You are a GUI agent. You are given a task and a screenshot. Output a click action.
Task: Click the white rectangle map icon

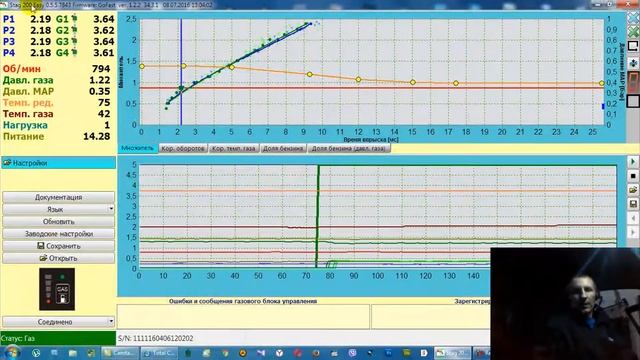[x=633, y=46]
